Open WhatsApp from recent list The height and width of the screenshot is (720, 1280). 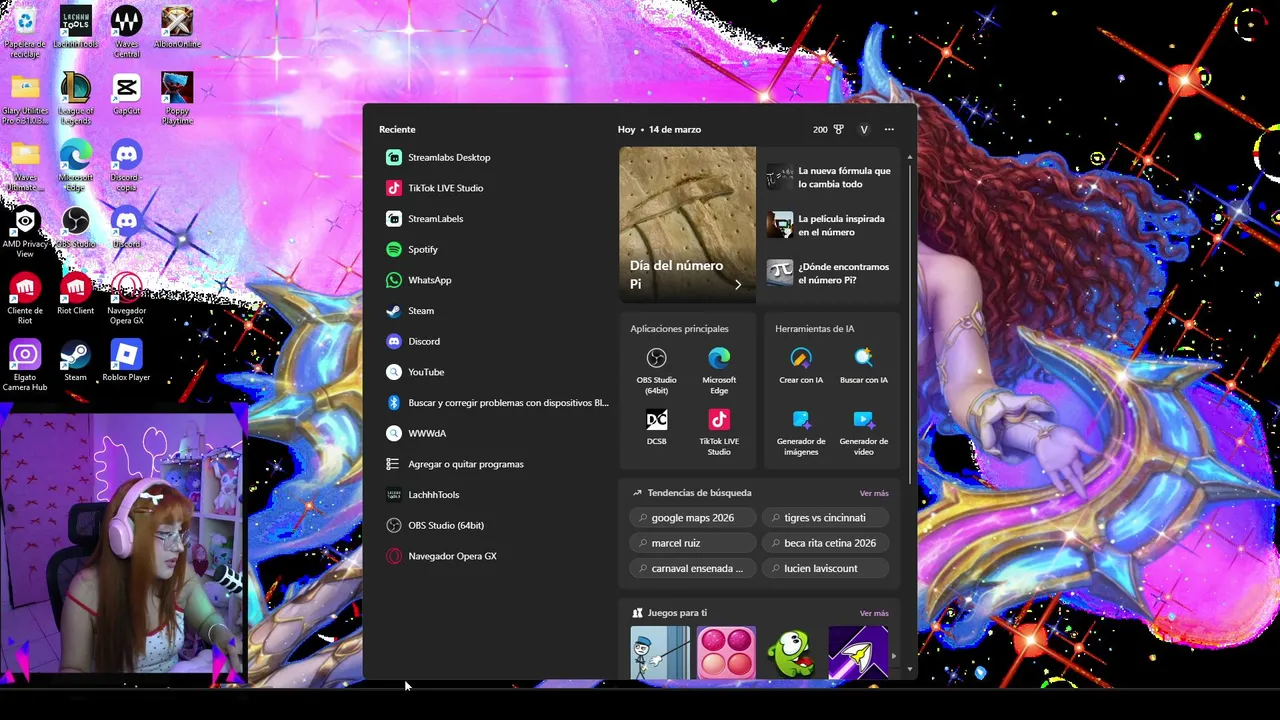(x=495, y=280)
